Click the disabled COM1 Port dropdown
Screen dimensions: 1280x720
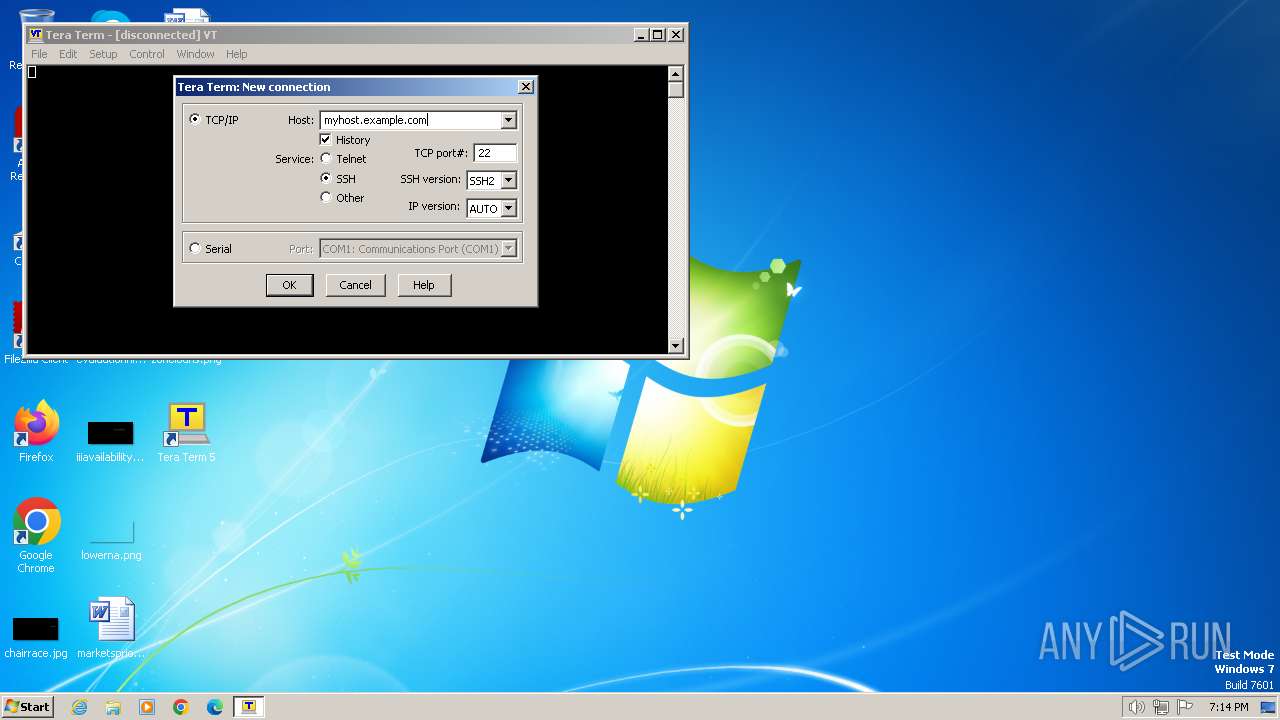(x=418, y=248)
